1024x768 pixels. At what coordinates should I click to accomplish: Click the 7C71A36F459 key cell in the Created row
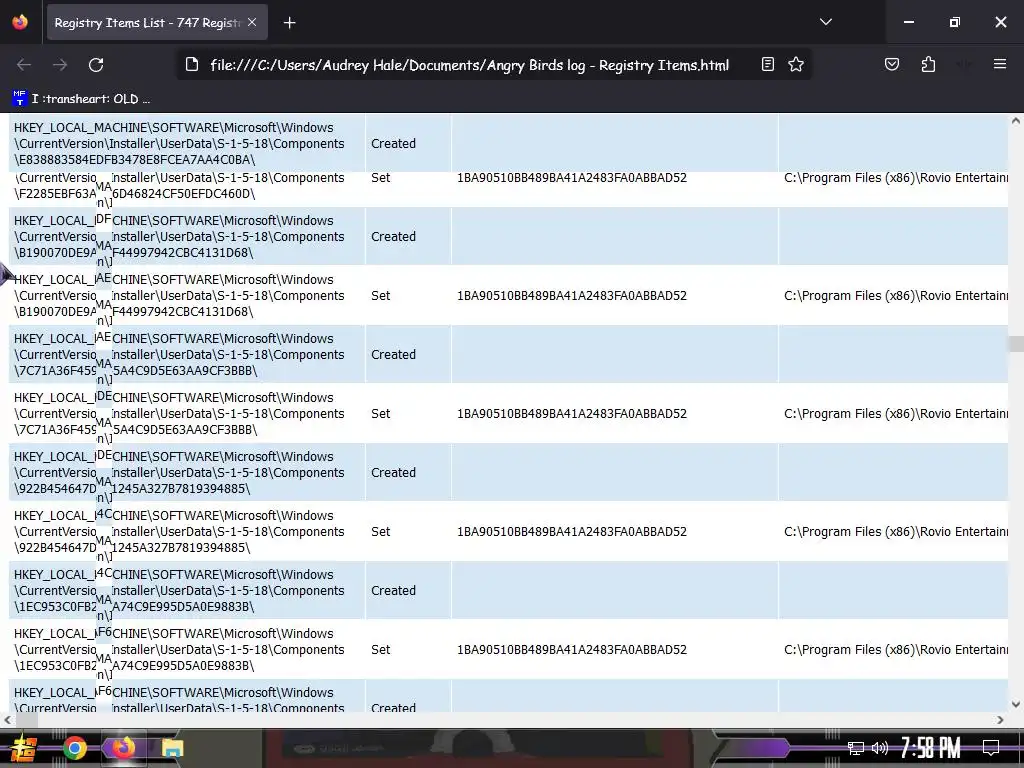click(187, 355)
